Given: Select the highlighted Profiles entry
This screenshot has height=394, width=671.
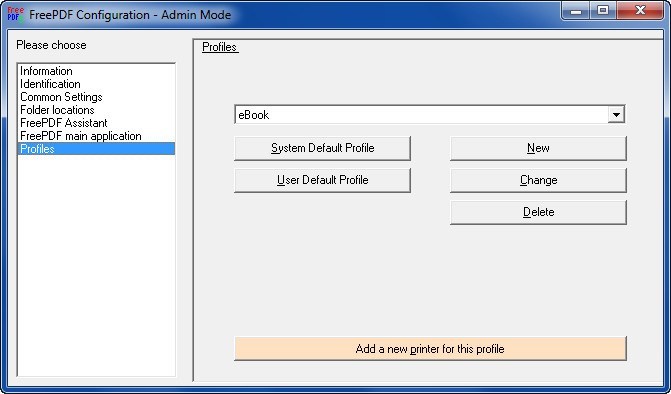Looking at the screenshot, I should coord(96,149).
